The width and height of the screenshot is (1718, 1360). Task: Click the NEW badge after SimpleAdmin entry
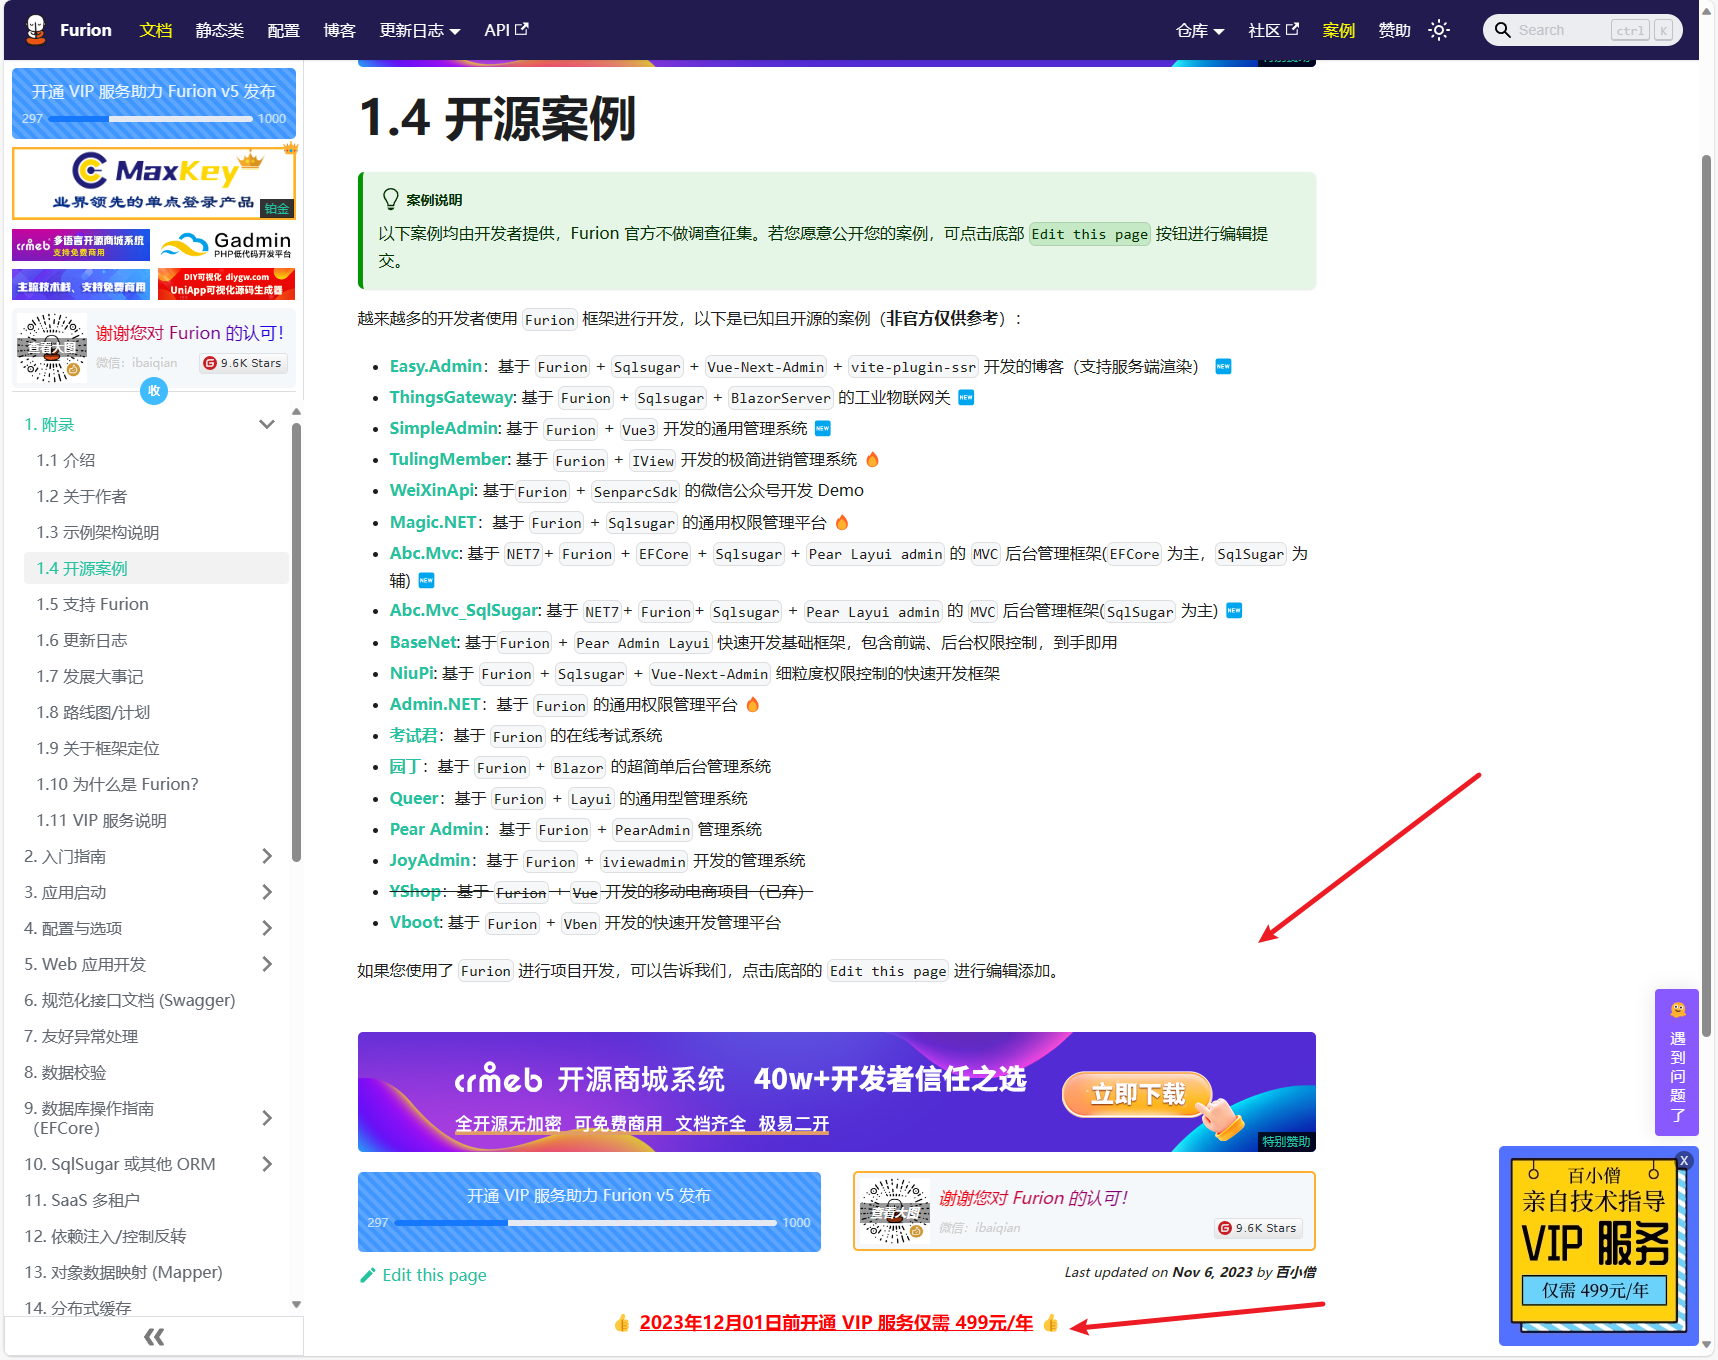click(x=823, y=429)
